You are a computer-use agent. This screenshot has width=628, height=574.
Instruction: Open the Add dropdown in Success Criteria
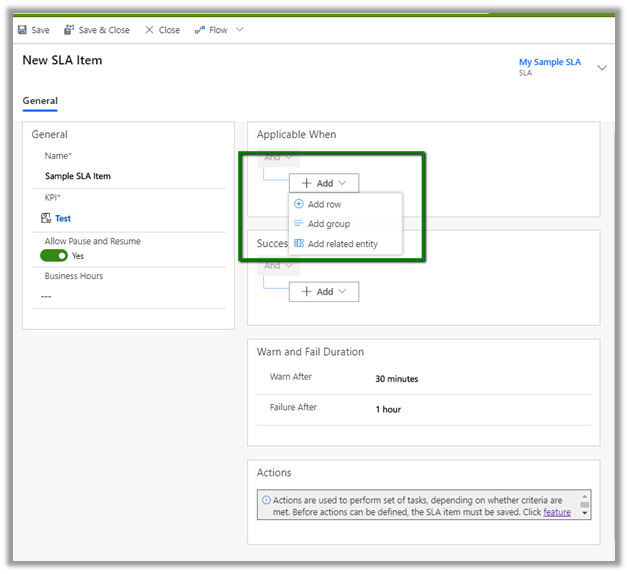(x=324, y=292)
